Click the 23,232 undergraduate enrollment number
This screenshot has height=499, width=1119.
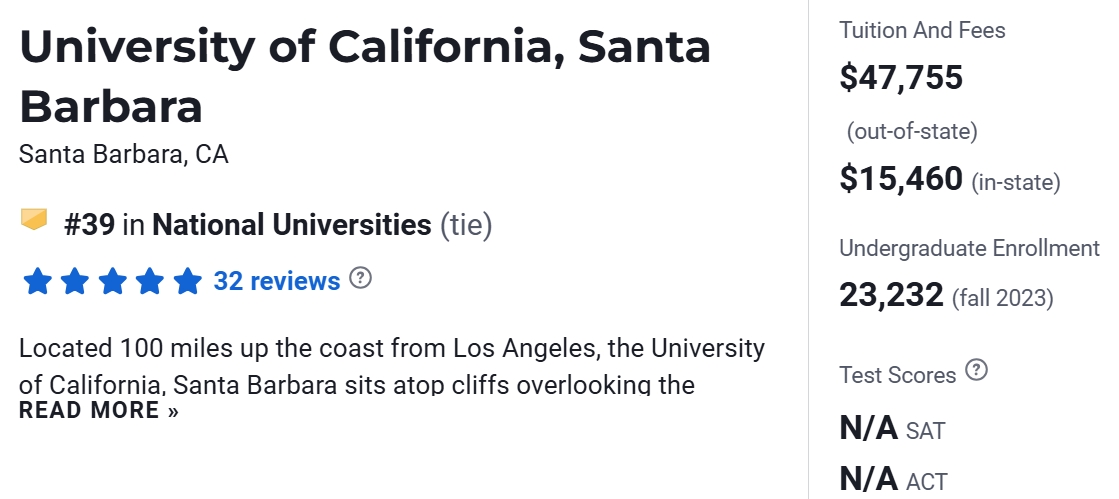tap(891, 295)
